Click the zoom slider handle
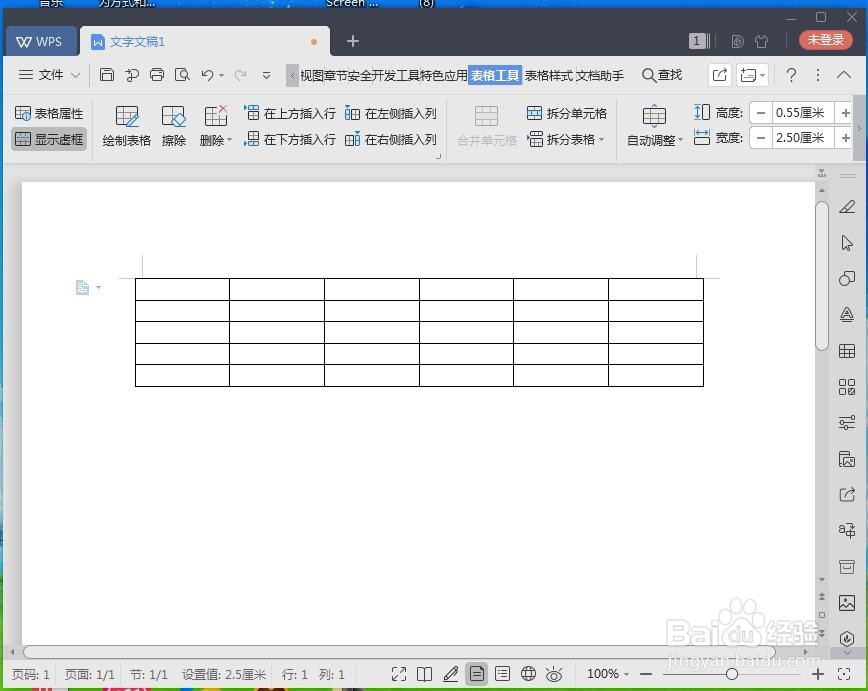868x691 pixels. coord(732,674)
